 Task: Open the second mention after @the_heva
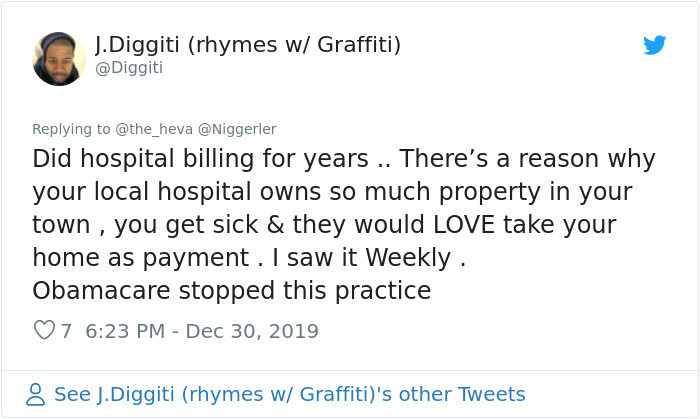click(x=237, y=129)
